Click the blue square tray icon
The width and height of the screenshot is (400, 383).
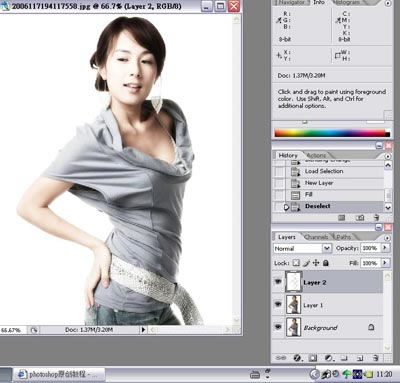[x=357, y=374]
